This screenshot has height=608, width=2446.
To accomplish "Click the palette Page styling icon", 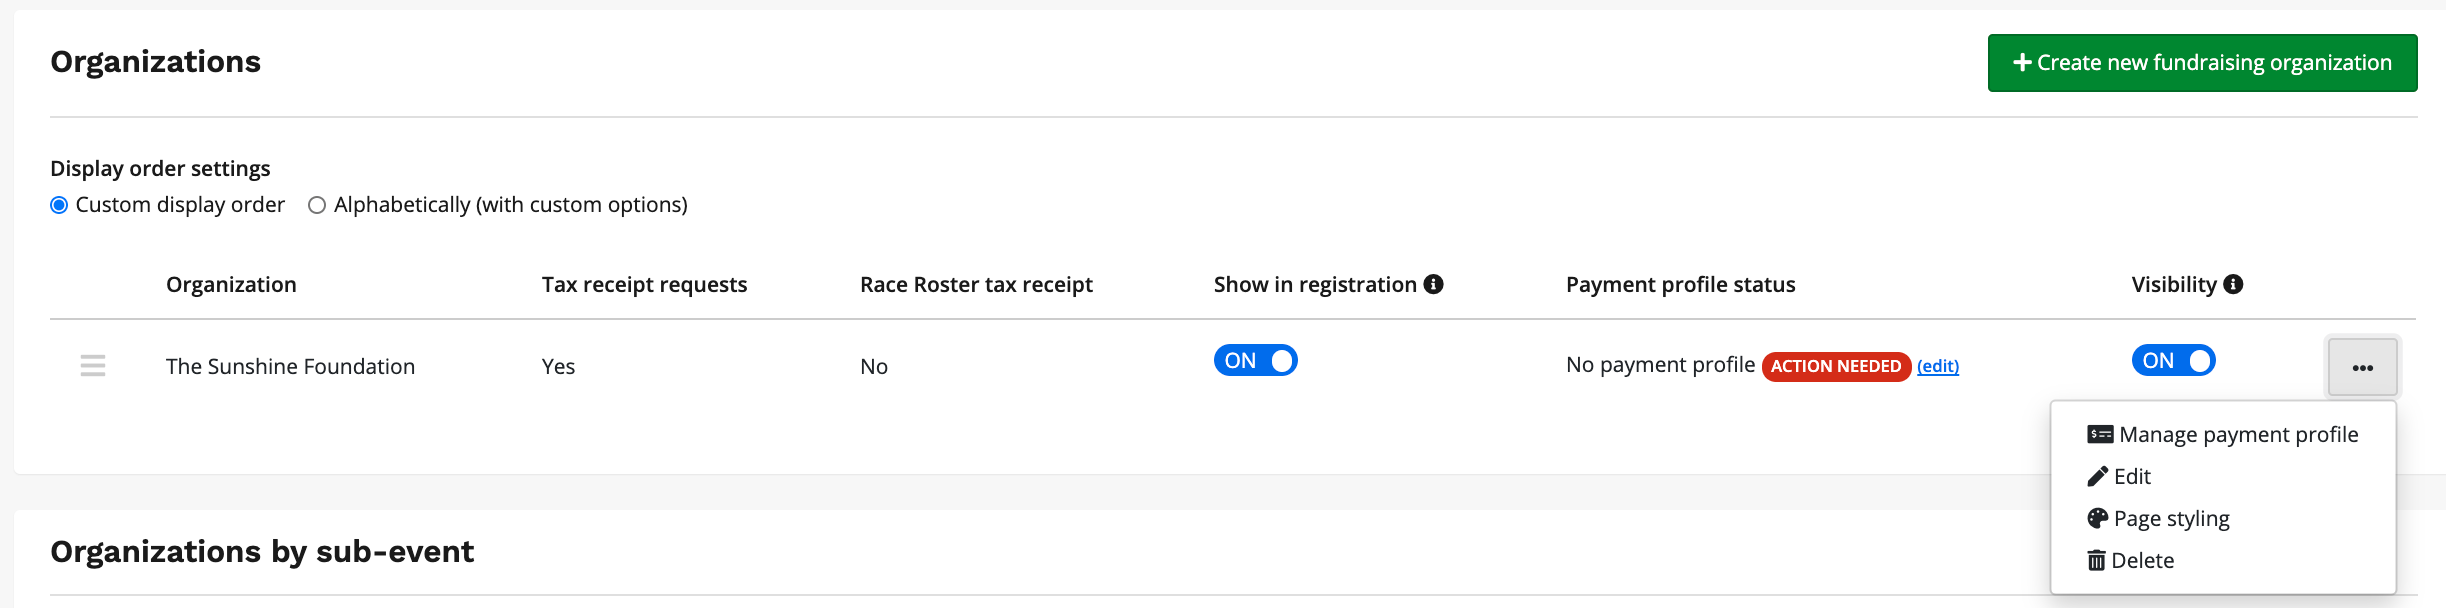I will 2098,518.
